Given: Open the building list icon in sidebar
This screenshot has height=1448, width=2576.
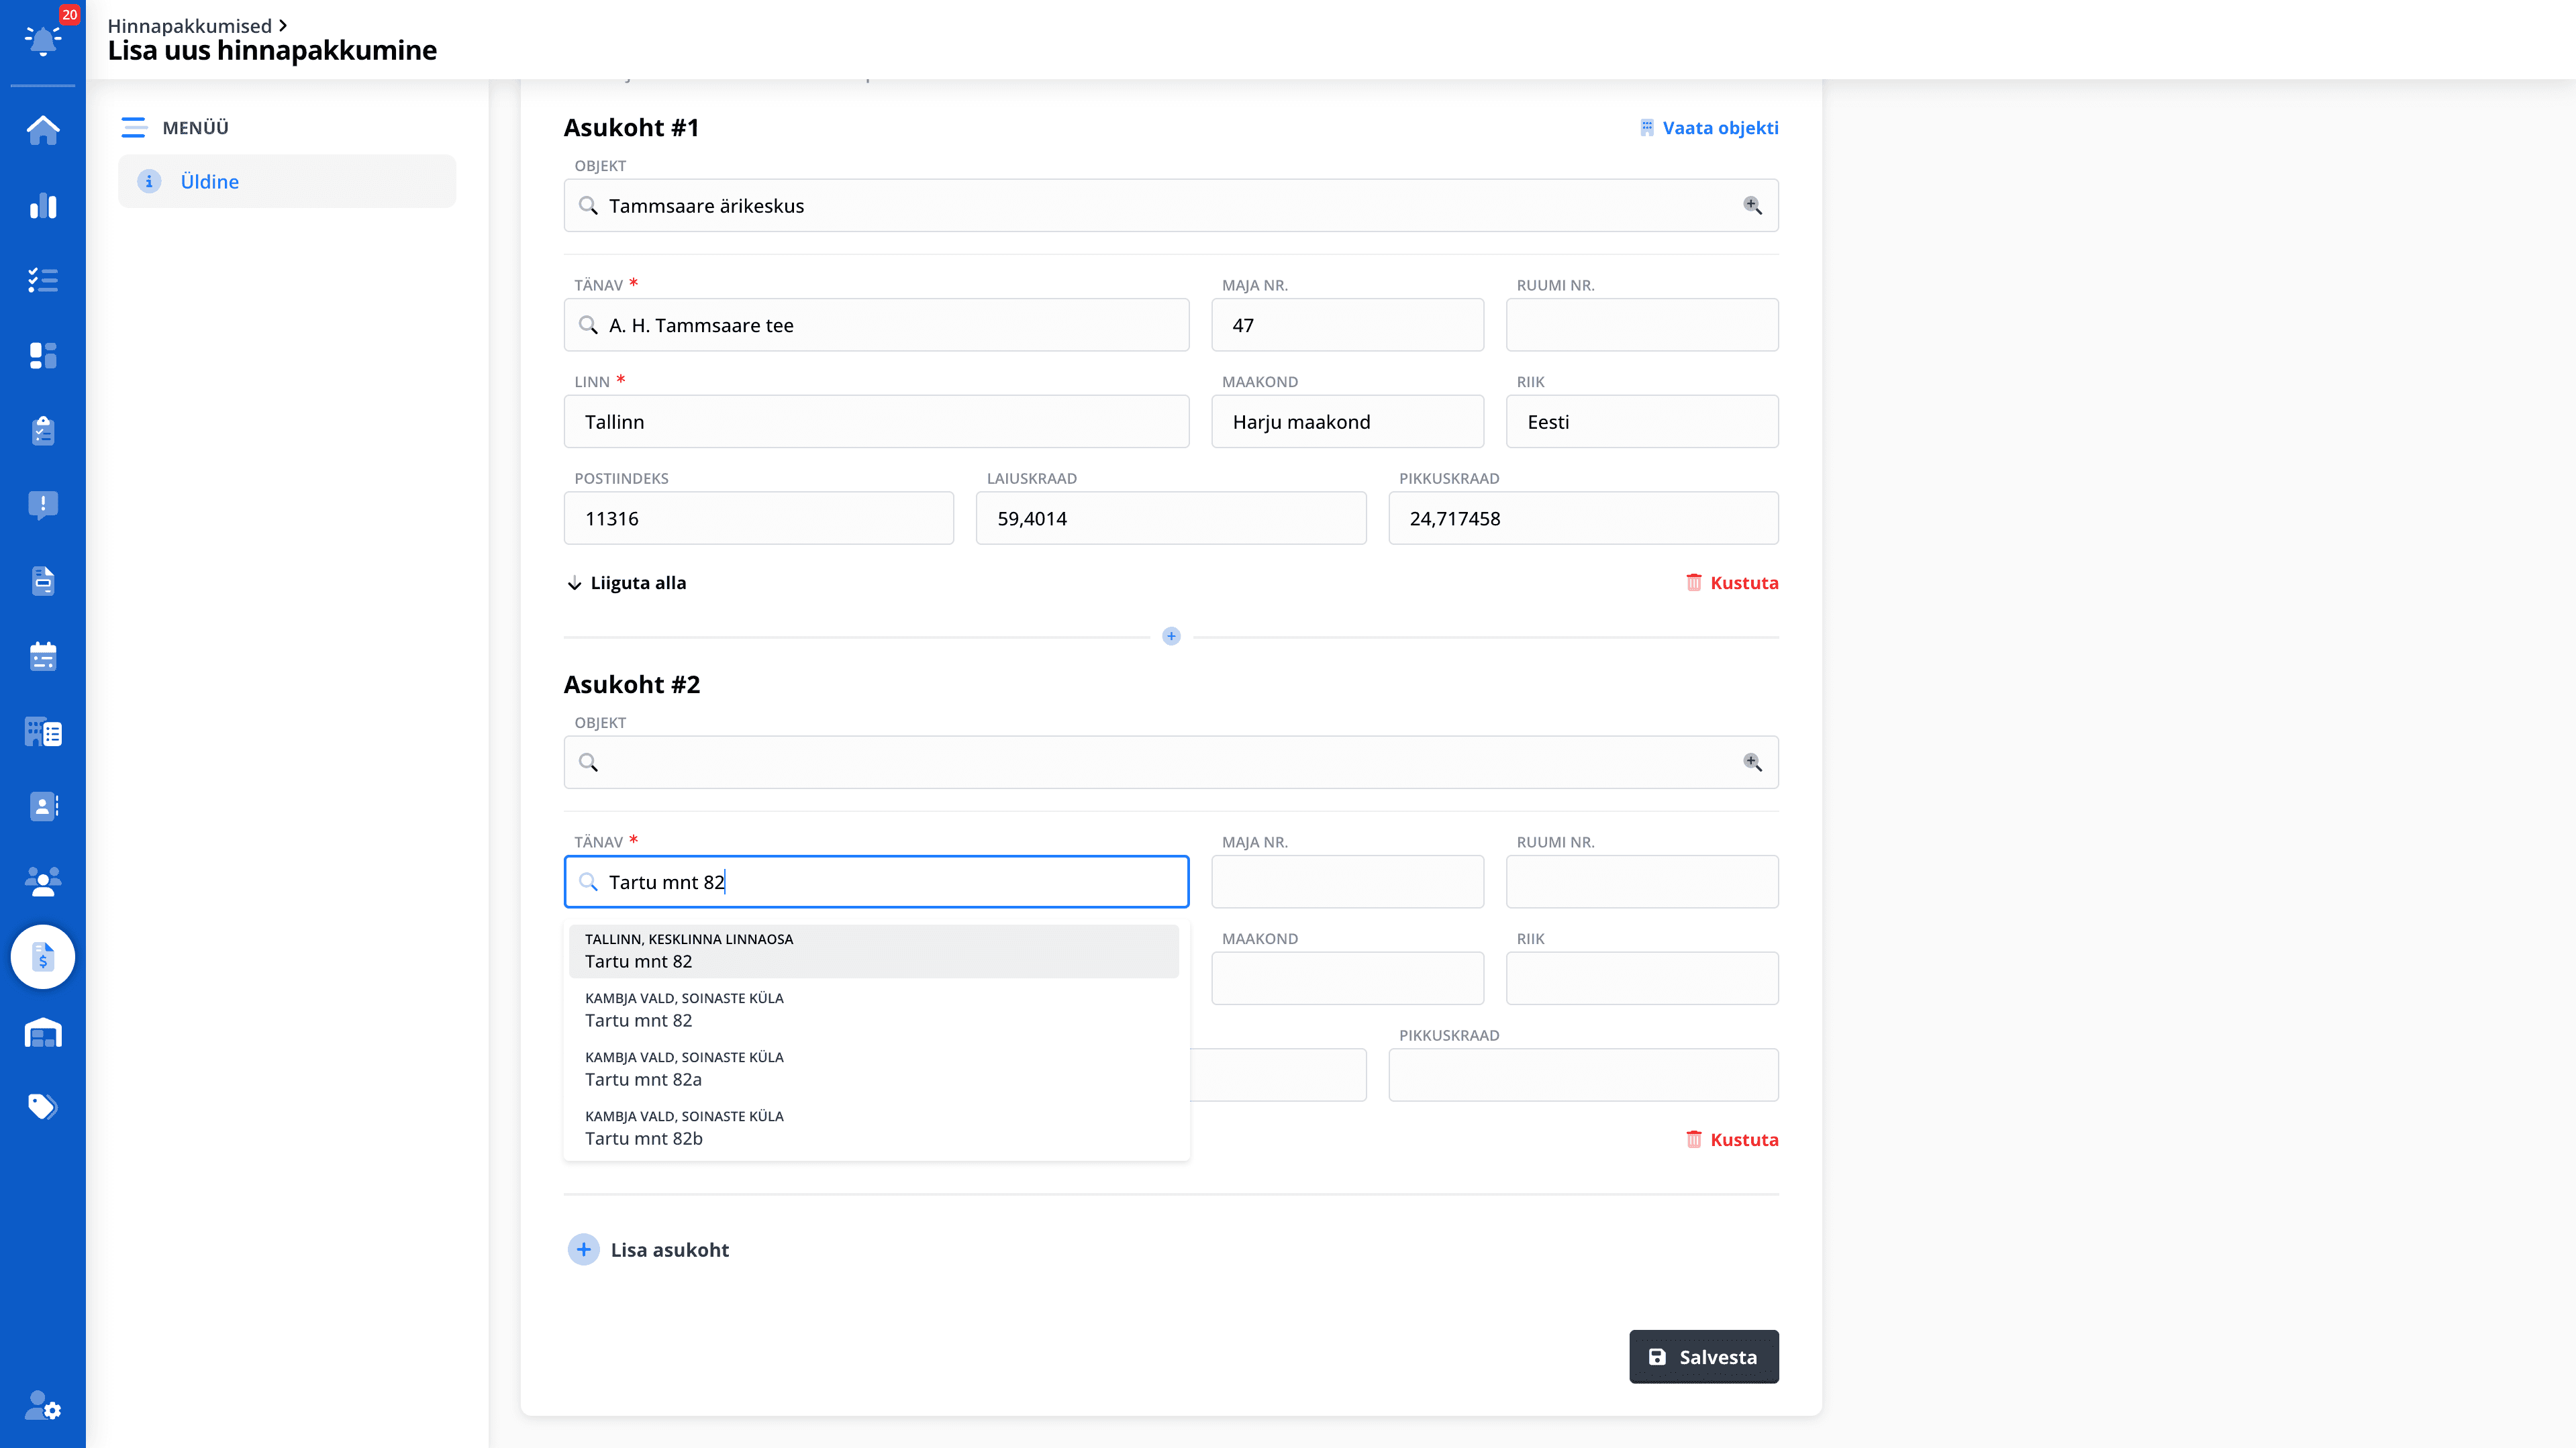Looking at the screenshot, I should [43, 732].
